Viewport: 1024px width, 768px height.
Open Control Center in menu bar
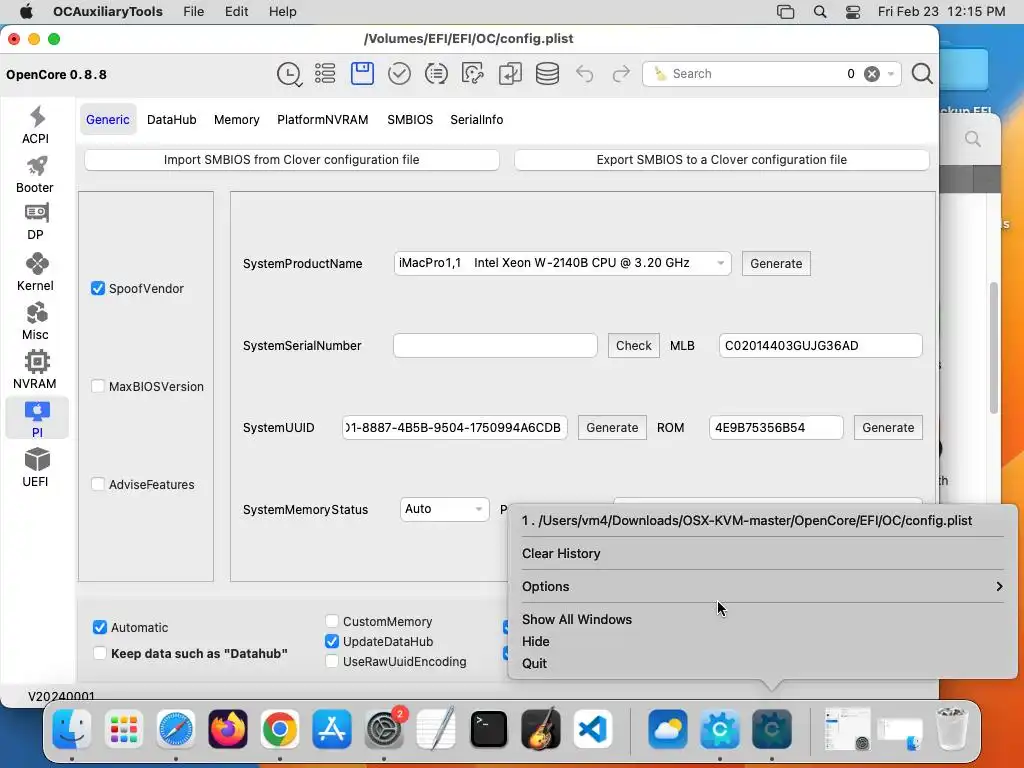click(x=853, y=12)
